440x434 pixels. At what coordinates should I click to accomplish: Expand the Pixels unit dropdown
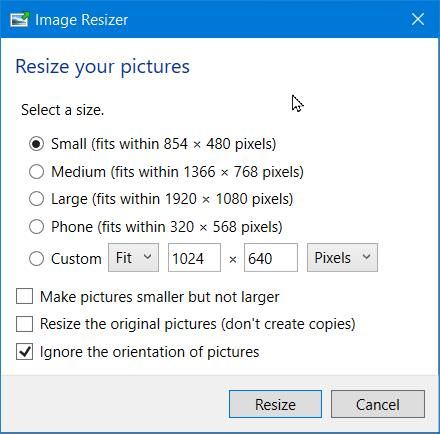click(x=342, y=258)
